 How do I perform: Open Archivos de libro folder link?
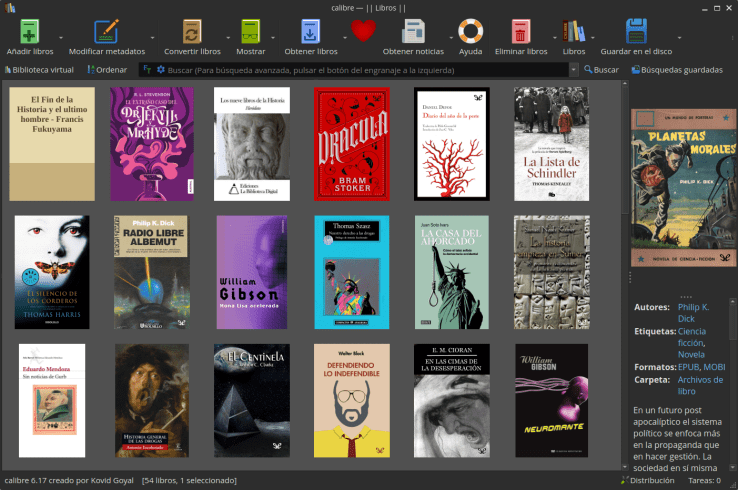700,385
